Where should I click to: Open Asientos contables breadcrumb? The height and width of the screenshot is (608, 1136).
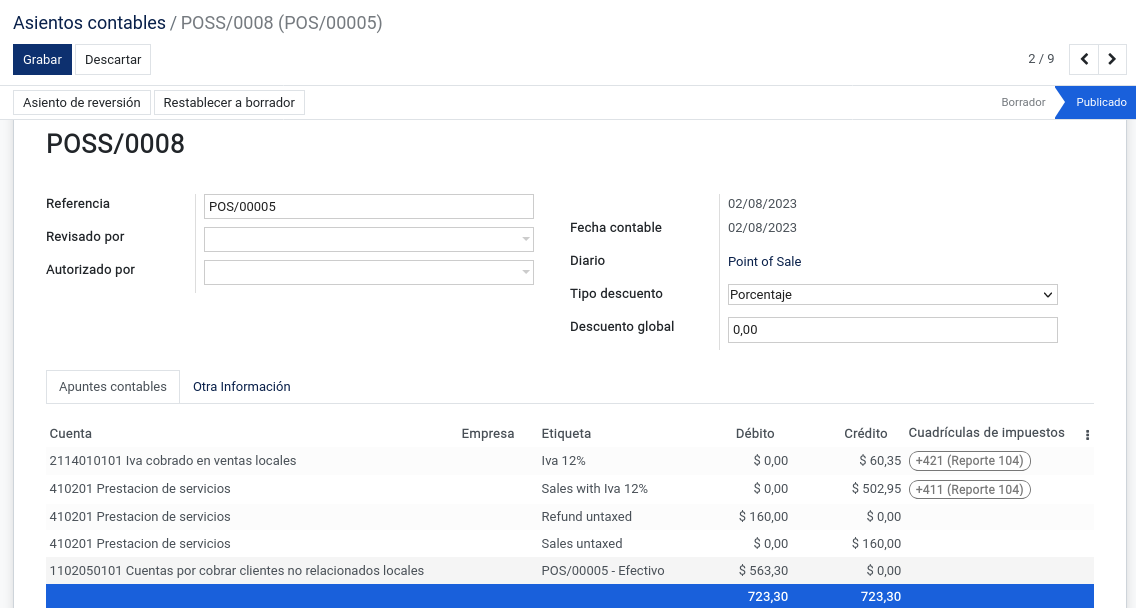(90, 22)
